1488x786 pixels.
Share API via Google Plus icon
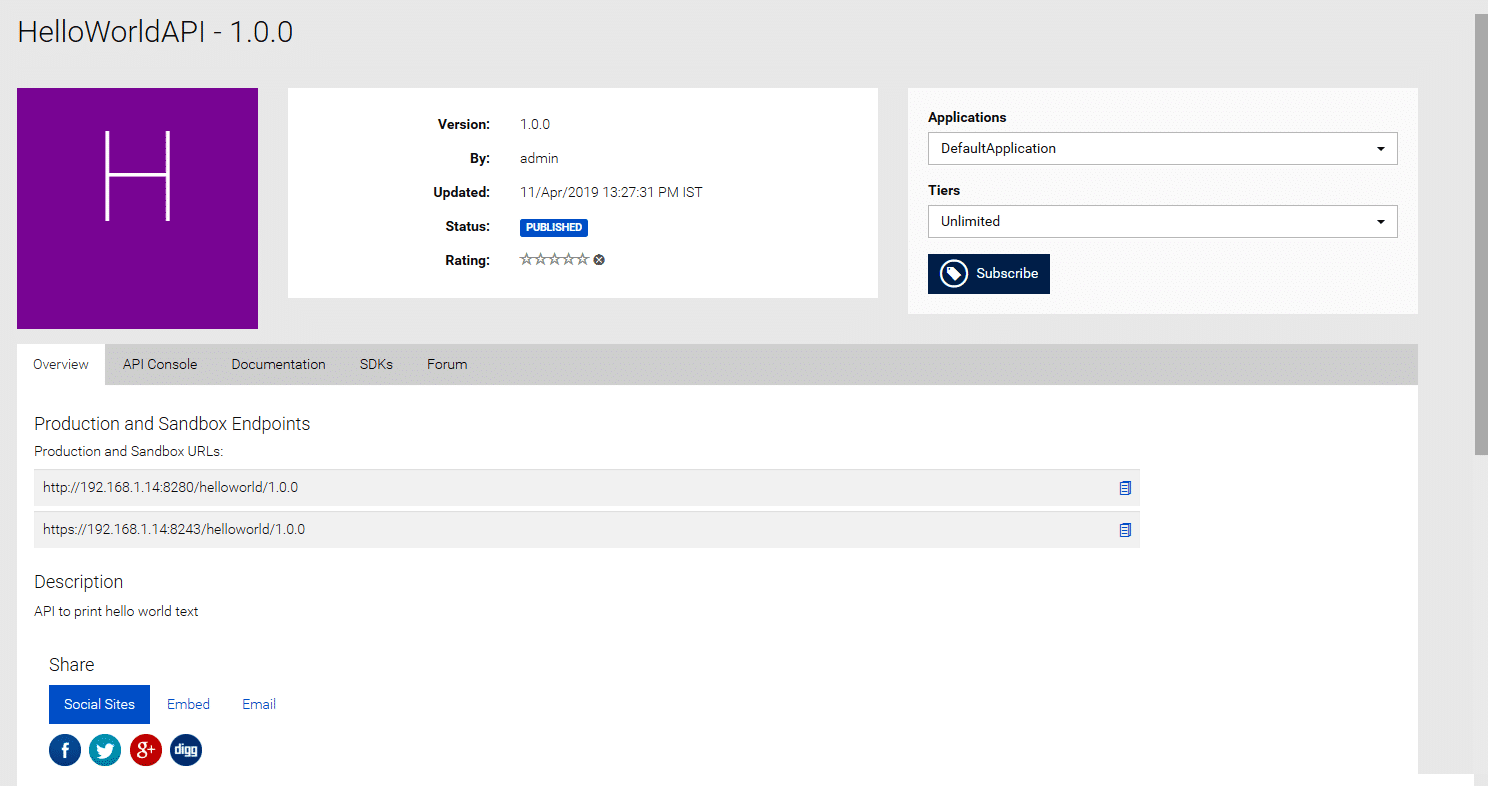click(x=146, y=750)
